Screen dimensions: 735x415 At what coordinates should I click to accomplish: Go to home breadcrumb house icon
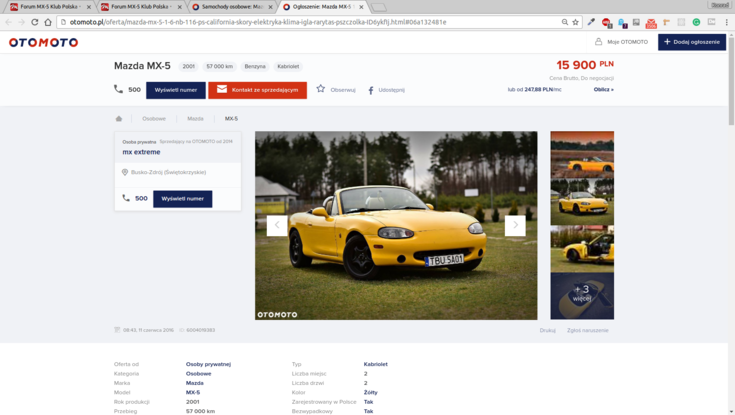pyautogui.click(x=119, y=119)
